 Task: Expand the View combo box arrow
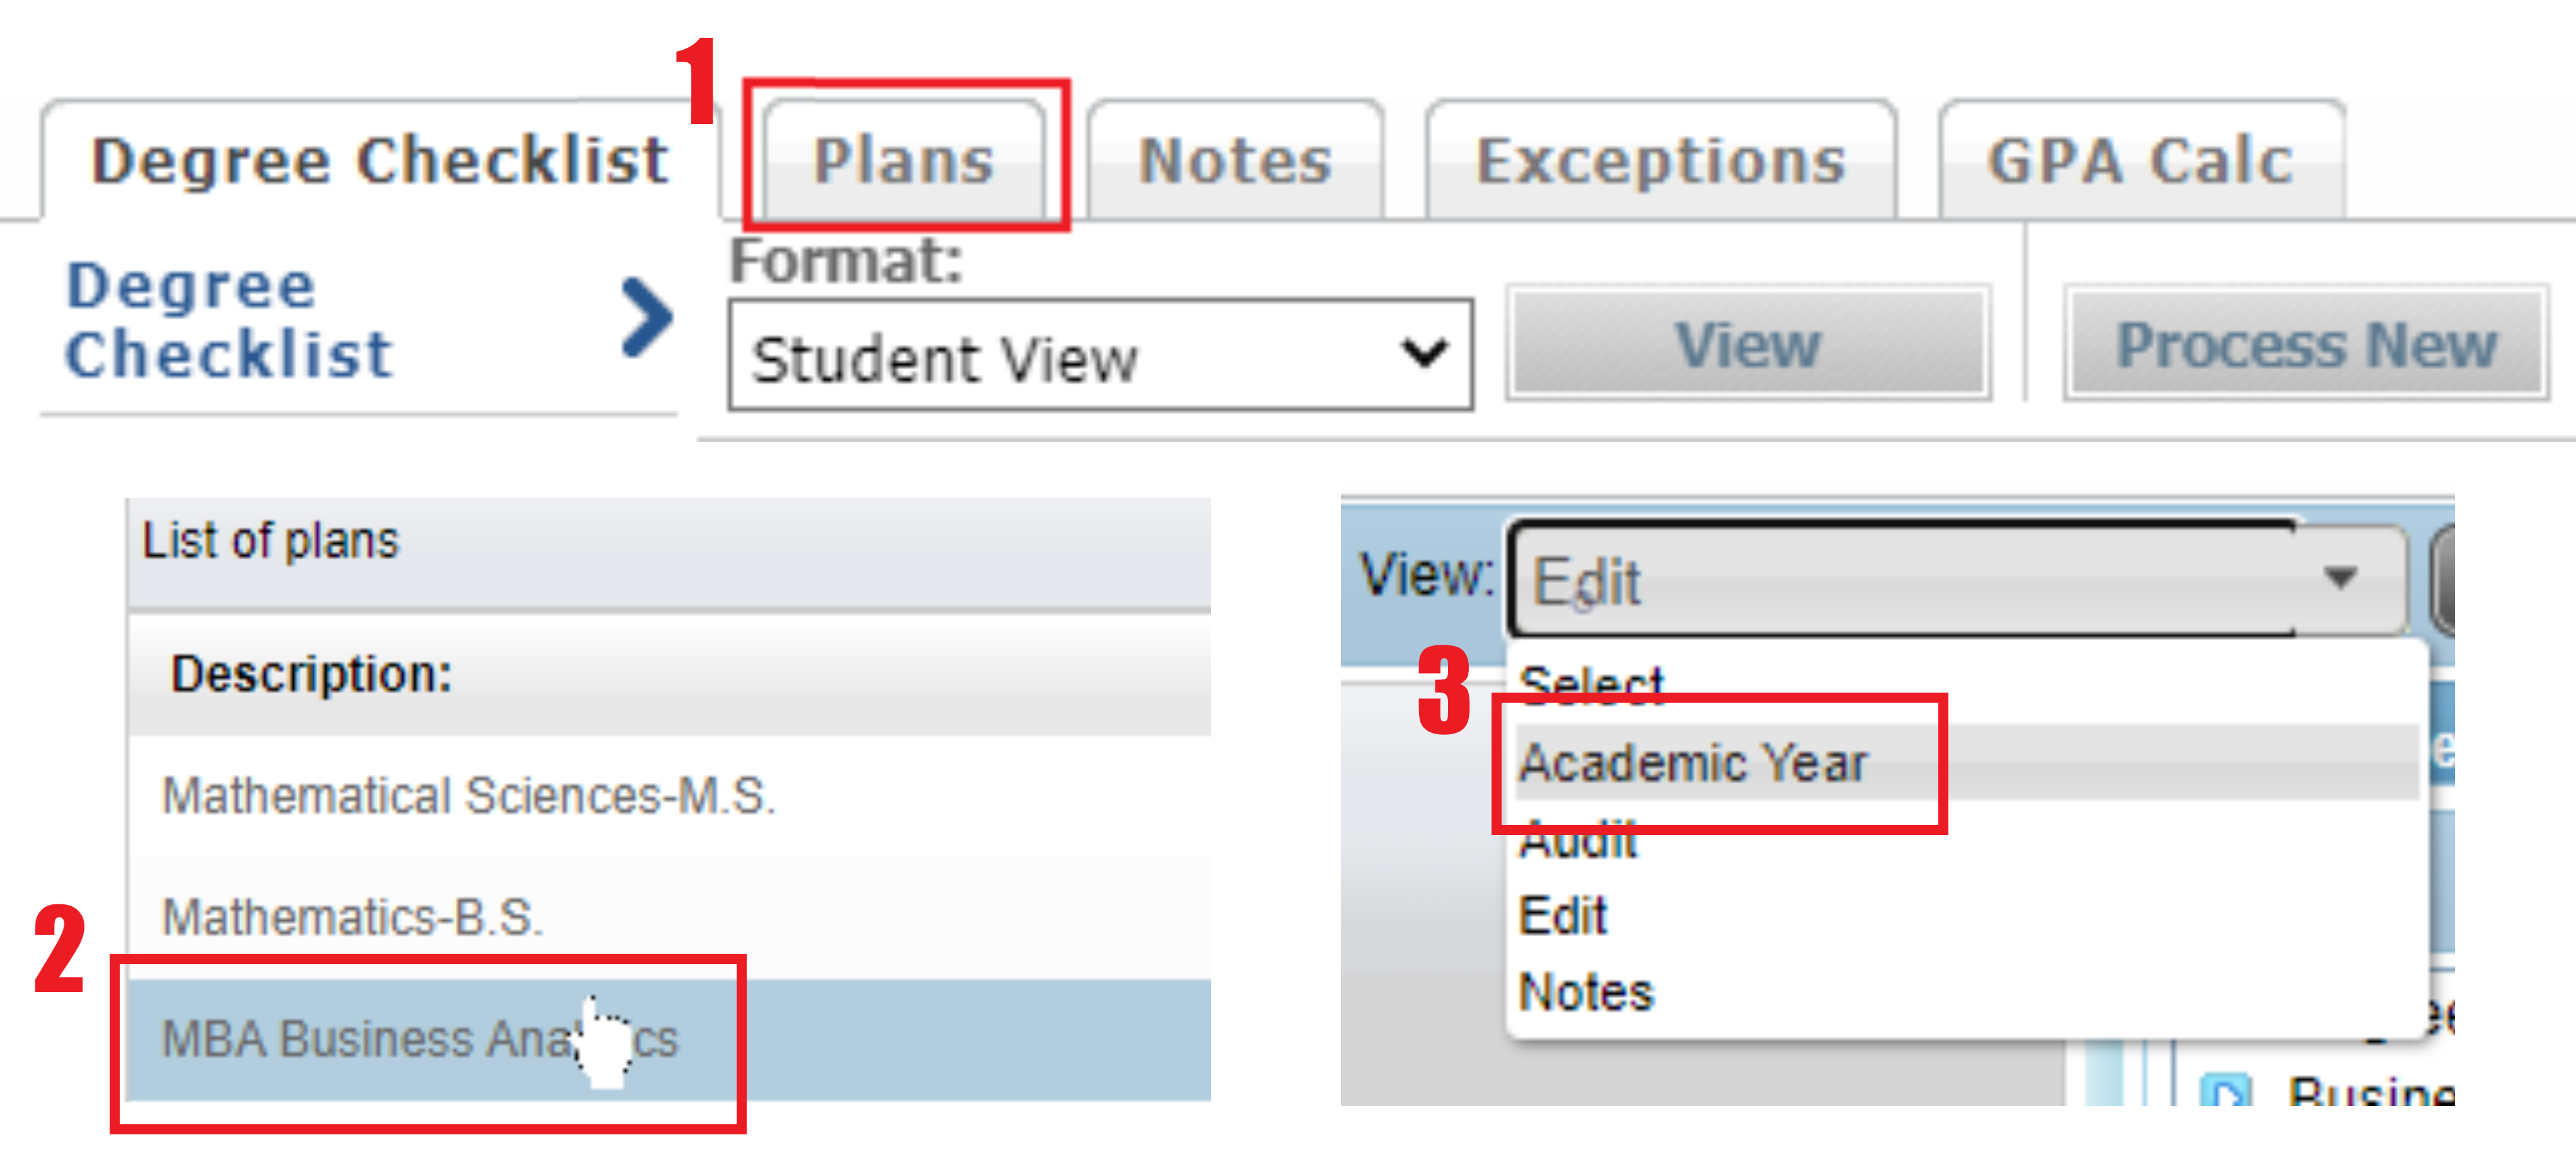click(2340, 579)
